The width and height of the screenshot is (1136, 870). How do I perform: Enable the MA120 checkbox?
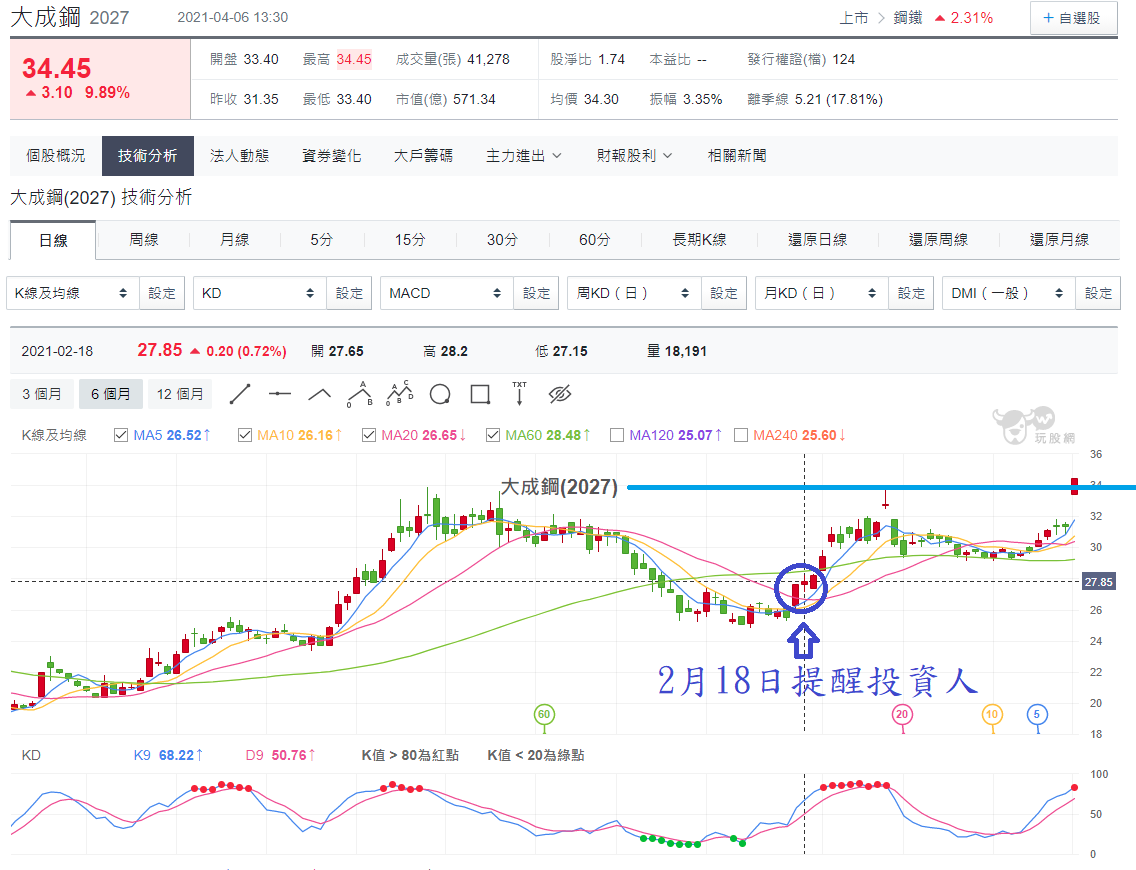click(x=617, y=435)
